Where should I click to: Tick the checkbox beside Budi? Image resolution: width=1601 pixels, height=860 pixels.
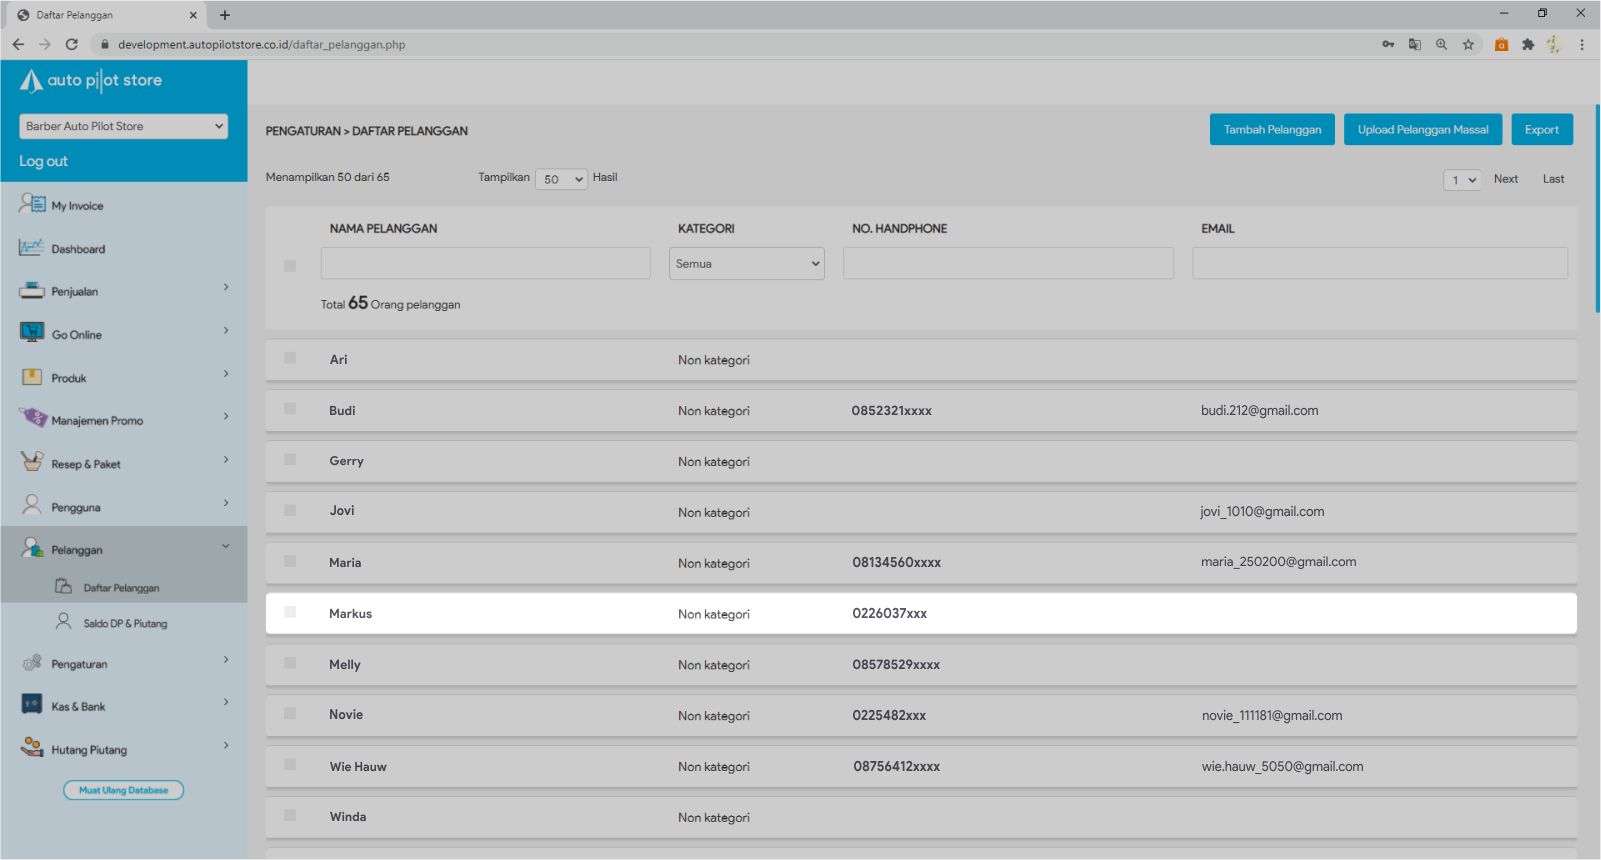coord(290,409)
